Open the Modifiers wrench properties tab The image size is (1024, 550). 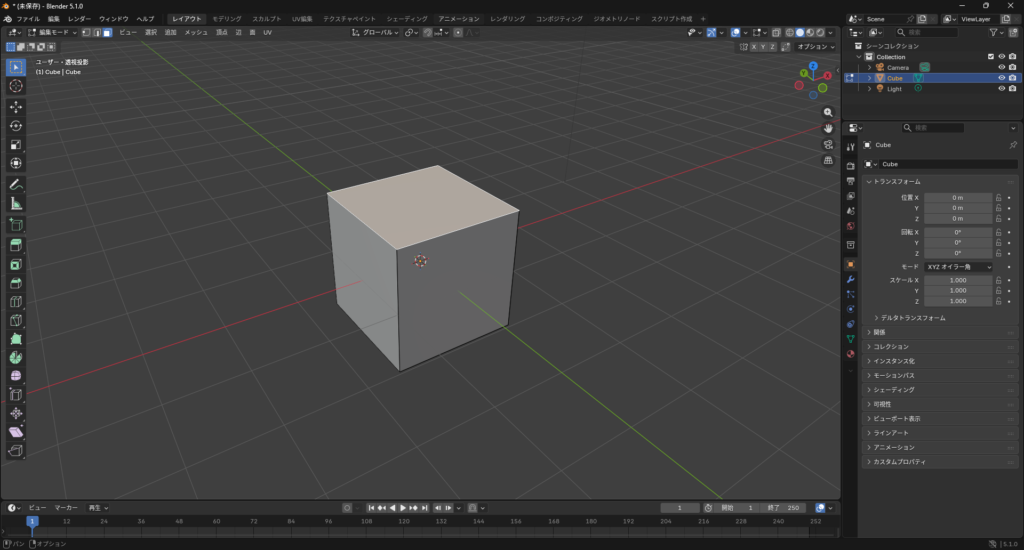(850, 280)
